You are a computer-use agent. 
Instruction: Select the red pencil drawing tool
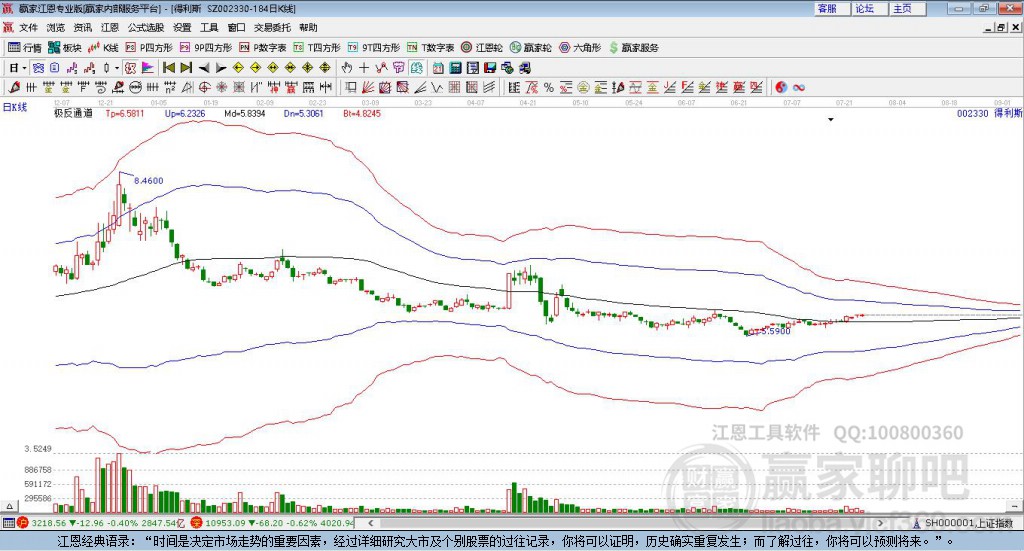(x=14, y=87)
